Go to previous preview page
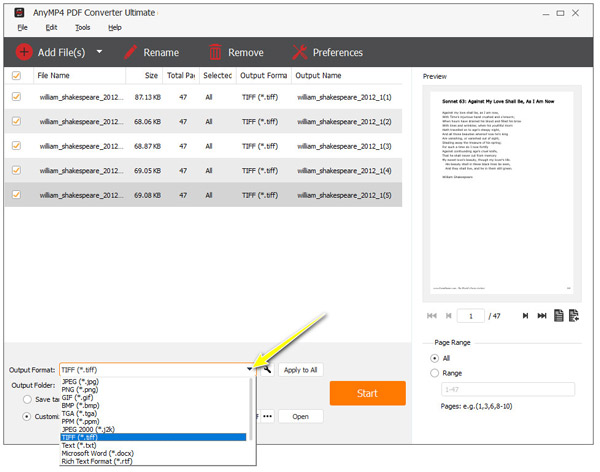This screenshot has height=472, width=600. (x=448, y=316)
